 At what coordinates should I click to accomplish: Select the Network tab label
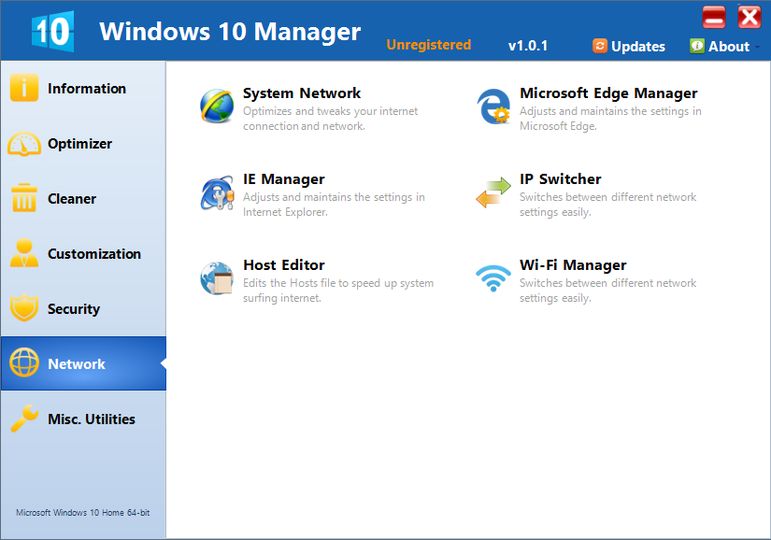[x=76, y=364]
